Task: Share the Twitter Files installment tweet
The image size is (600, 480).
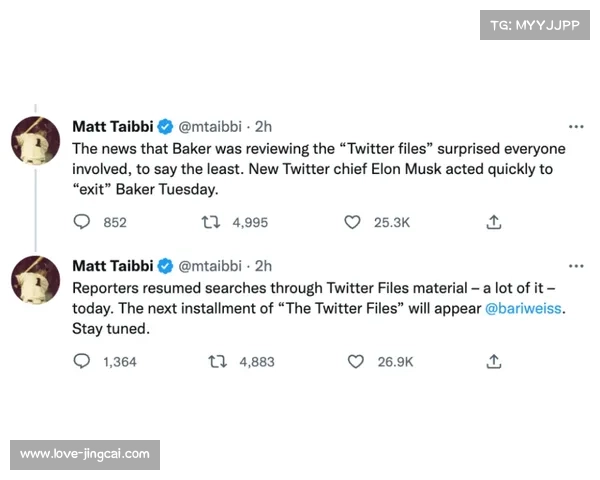Action: pyautogui.click(x=493, y=361)
